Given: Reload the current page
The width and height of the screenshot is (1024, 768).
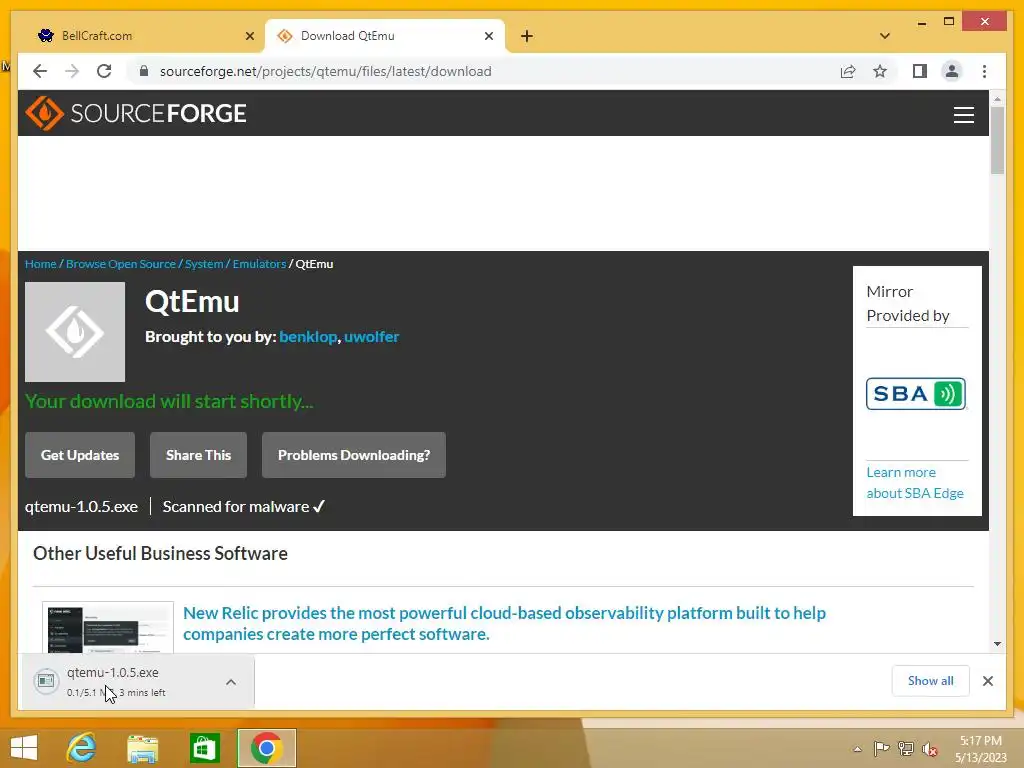Looking at the screenshot, I should pyautogui.click(x=104, y=71).
